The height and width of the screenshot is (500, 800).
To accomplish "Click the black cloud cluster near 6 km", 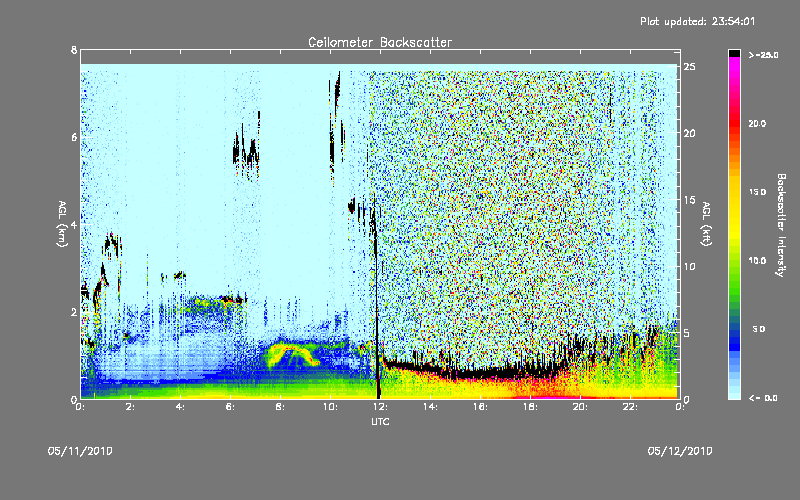I will click(246, 148).
